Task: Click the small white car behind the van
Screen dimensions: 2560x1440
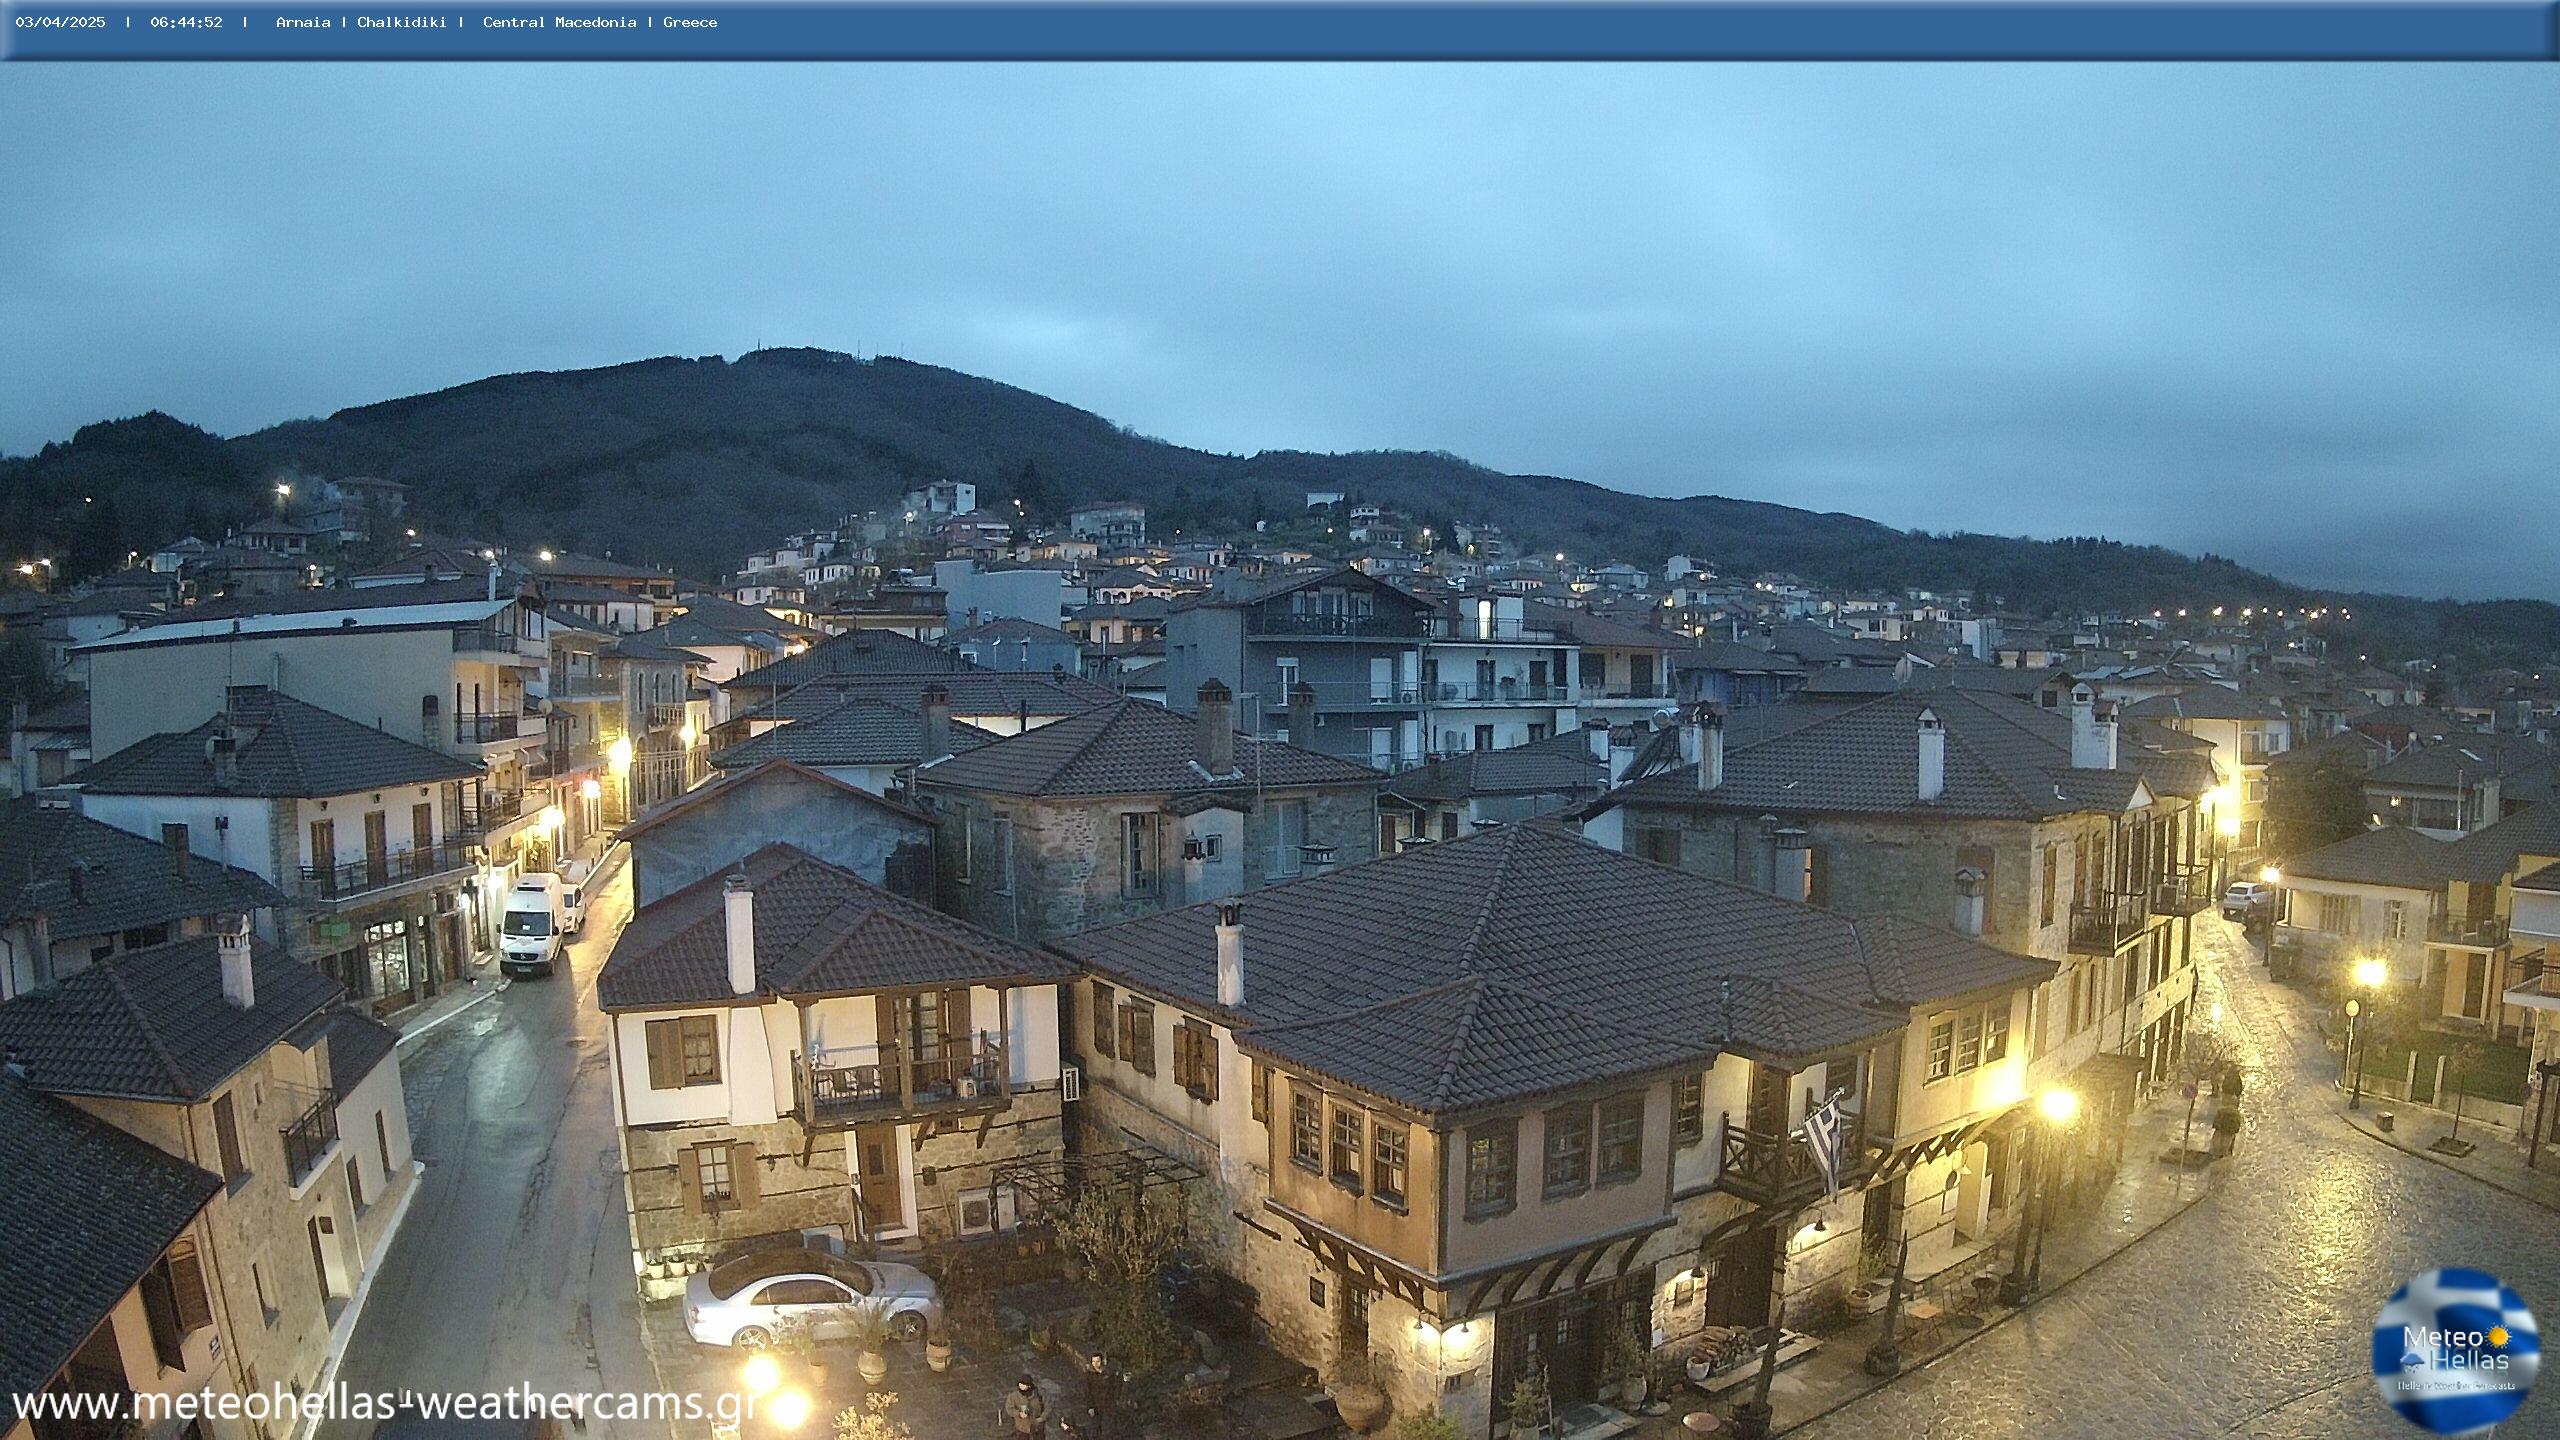Action: [572, 908]
